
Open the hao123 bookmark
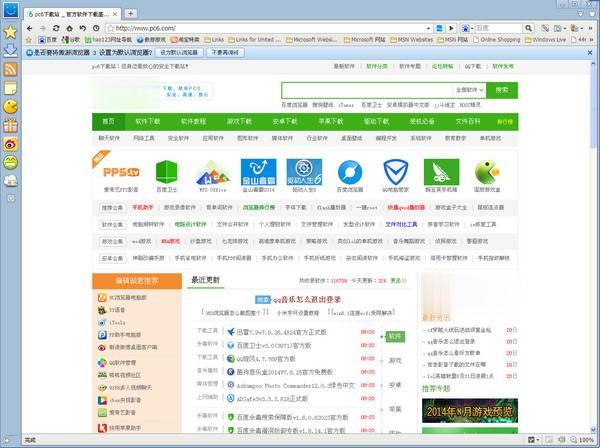[x=108, y=40]
